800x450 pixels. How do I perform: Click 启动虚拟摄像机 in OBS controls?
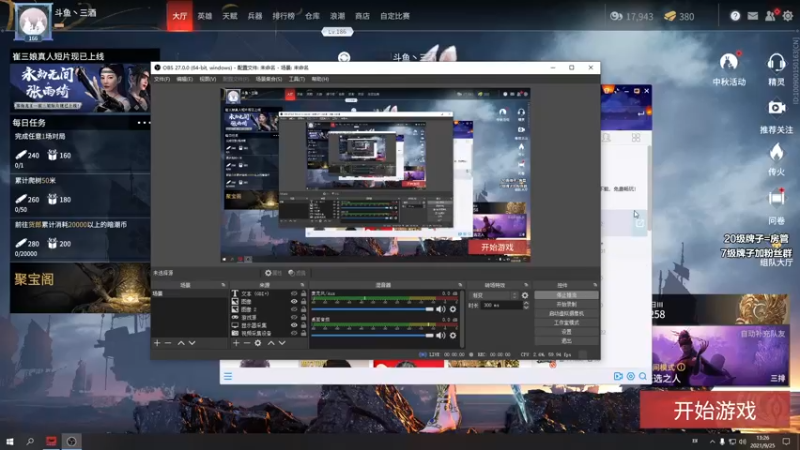coord(566,313)
